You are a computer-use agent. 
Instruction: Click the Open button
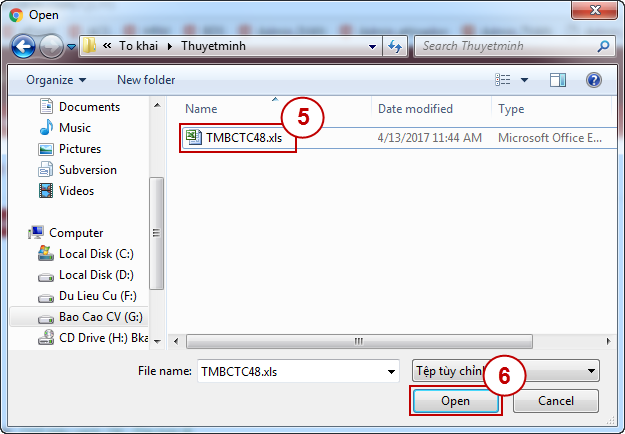[x=456, y=401]
